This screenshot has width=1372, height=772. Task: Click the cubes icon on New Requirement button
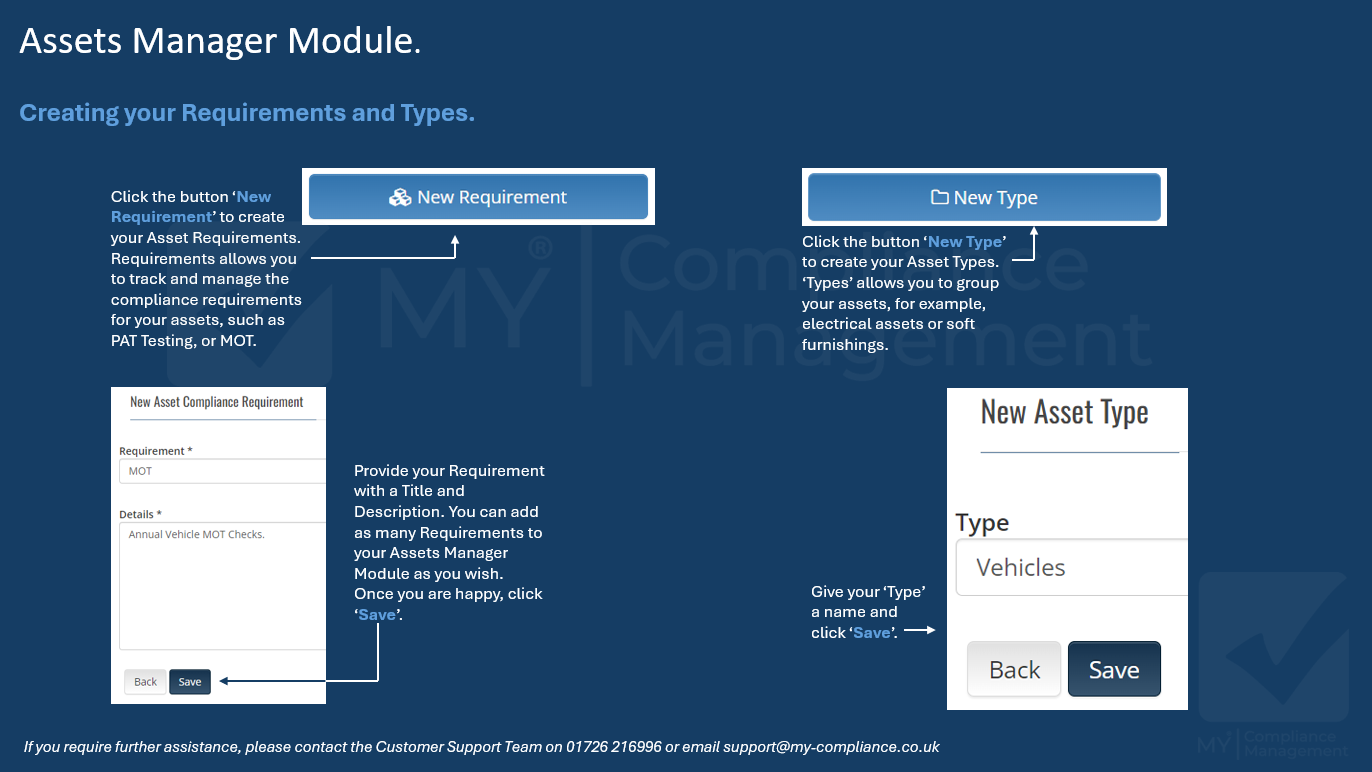pyautogui.click(x=400, y=197)
